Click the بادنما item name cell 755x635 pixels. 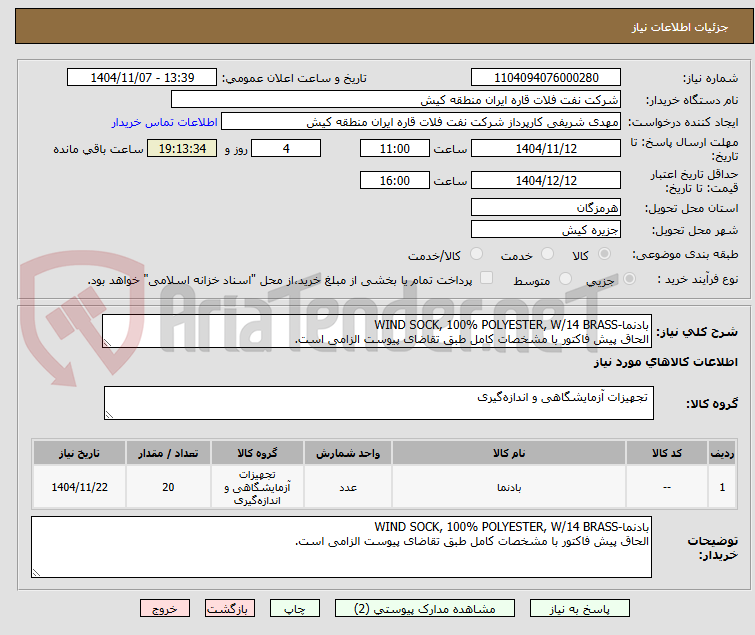tap(509, 487)
